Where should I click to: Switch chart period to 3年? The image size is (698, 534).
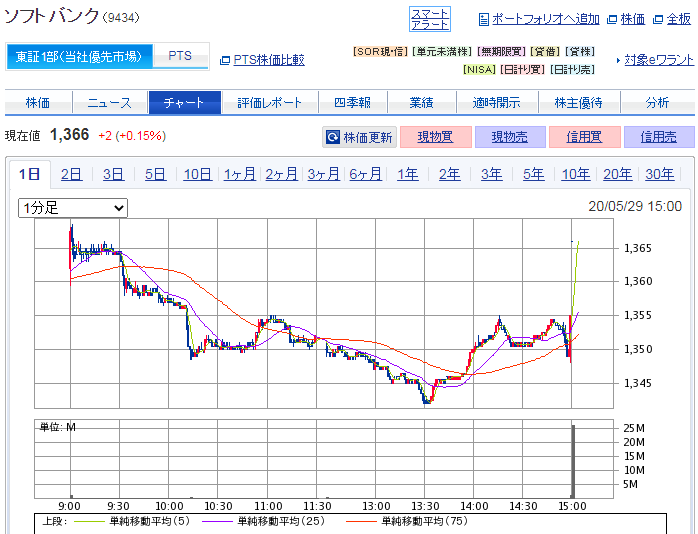pos(491,174)
